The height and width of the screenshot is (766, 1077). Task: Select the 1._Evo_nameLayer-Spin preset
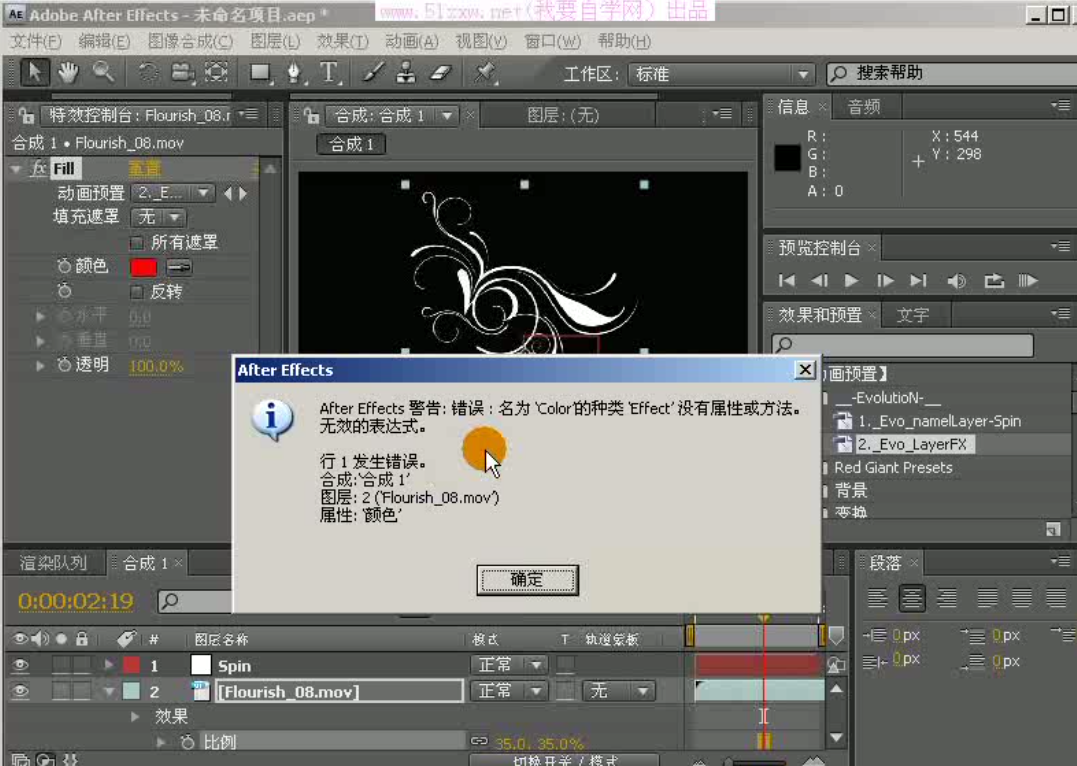point(939,421)
